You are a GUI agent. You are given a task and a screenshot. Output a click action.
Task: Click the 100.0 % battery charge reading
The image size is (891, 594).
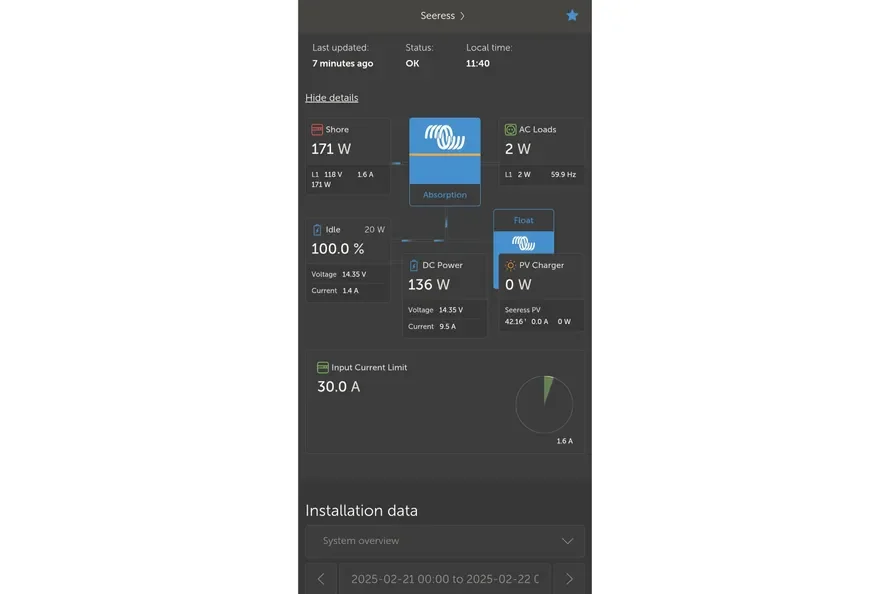pos(337,249)
